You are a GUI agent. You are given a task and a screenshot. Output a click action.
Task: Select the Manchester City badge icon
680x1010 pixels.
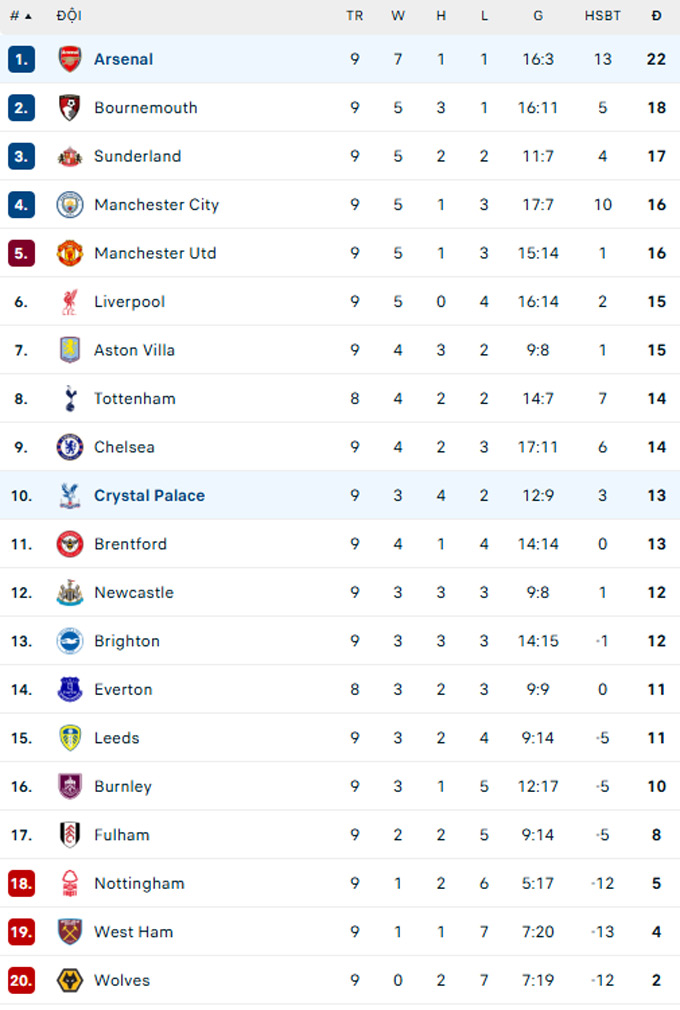[x=69, y=205]
